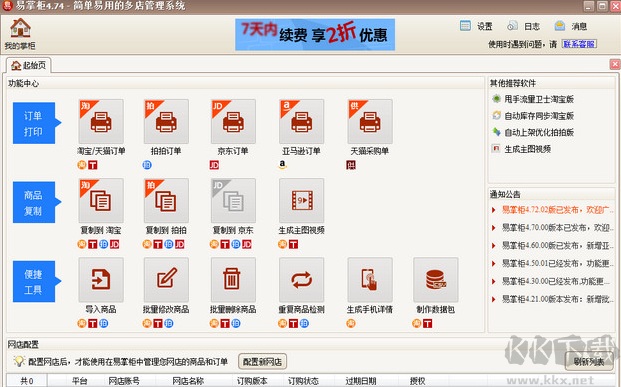The image size is (621, 387).
Task: Switch to the 起始页 tab
Action: [x=29, y=65]
